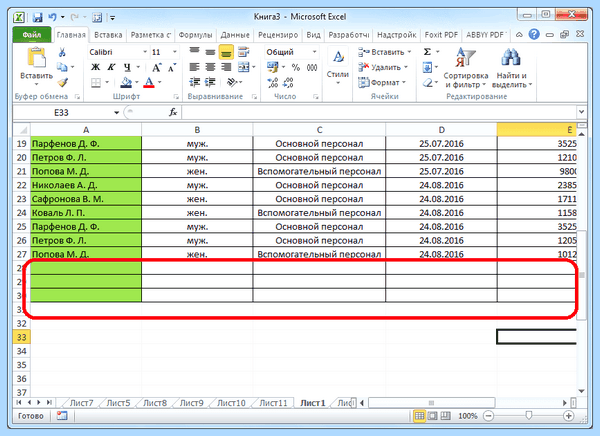Apply percent style format
The height and width of the screenshot is (436, 600).
(296, 68)
